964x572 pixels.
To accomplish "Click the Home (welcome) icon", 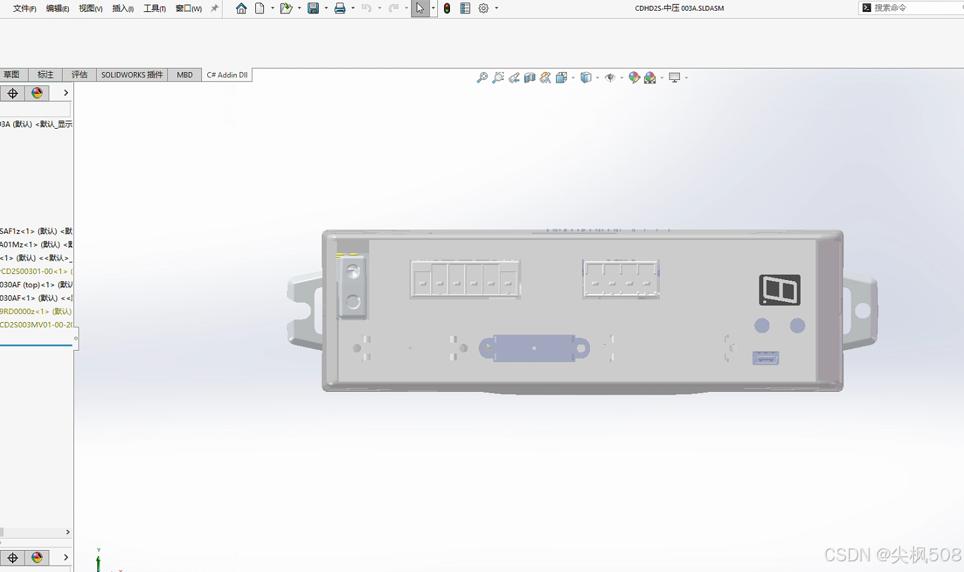I will [241, 8].
